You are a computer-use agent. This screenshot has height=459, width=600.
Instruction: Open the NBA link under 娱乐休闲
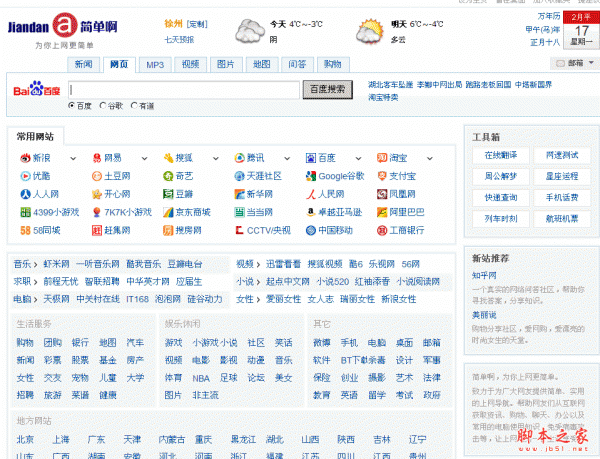click(x=201, y=378)
